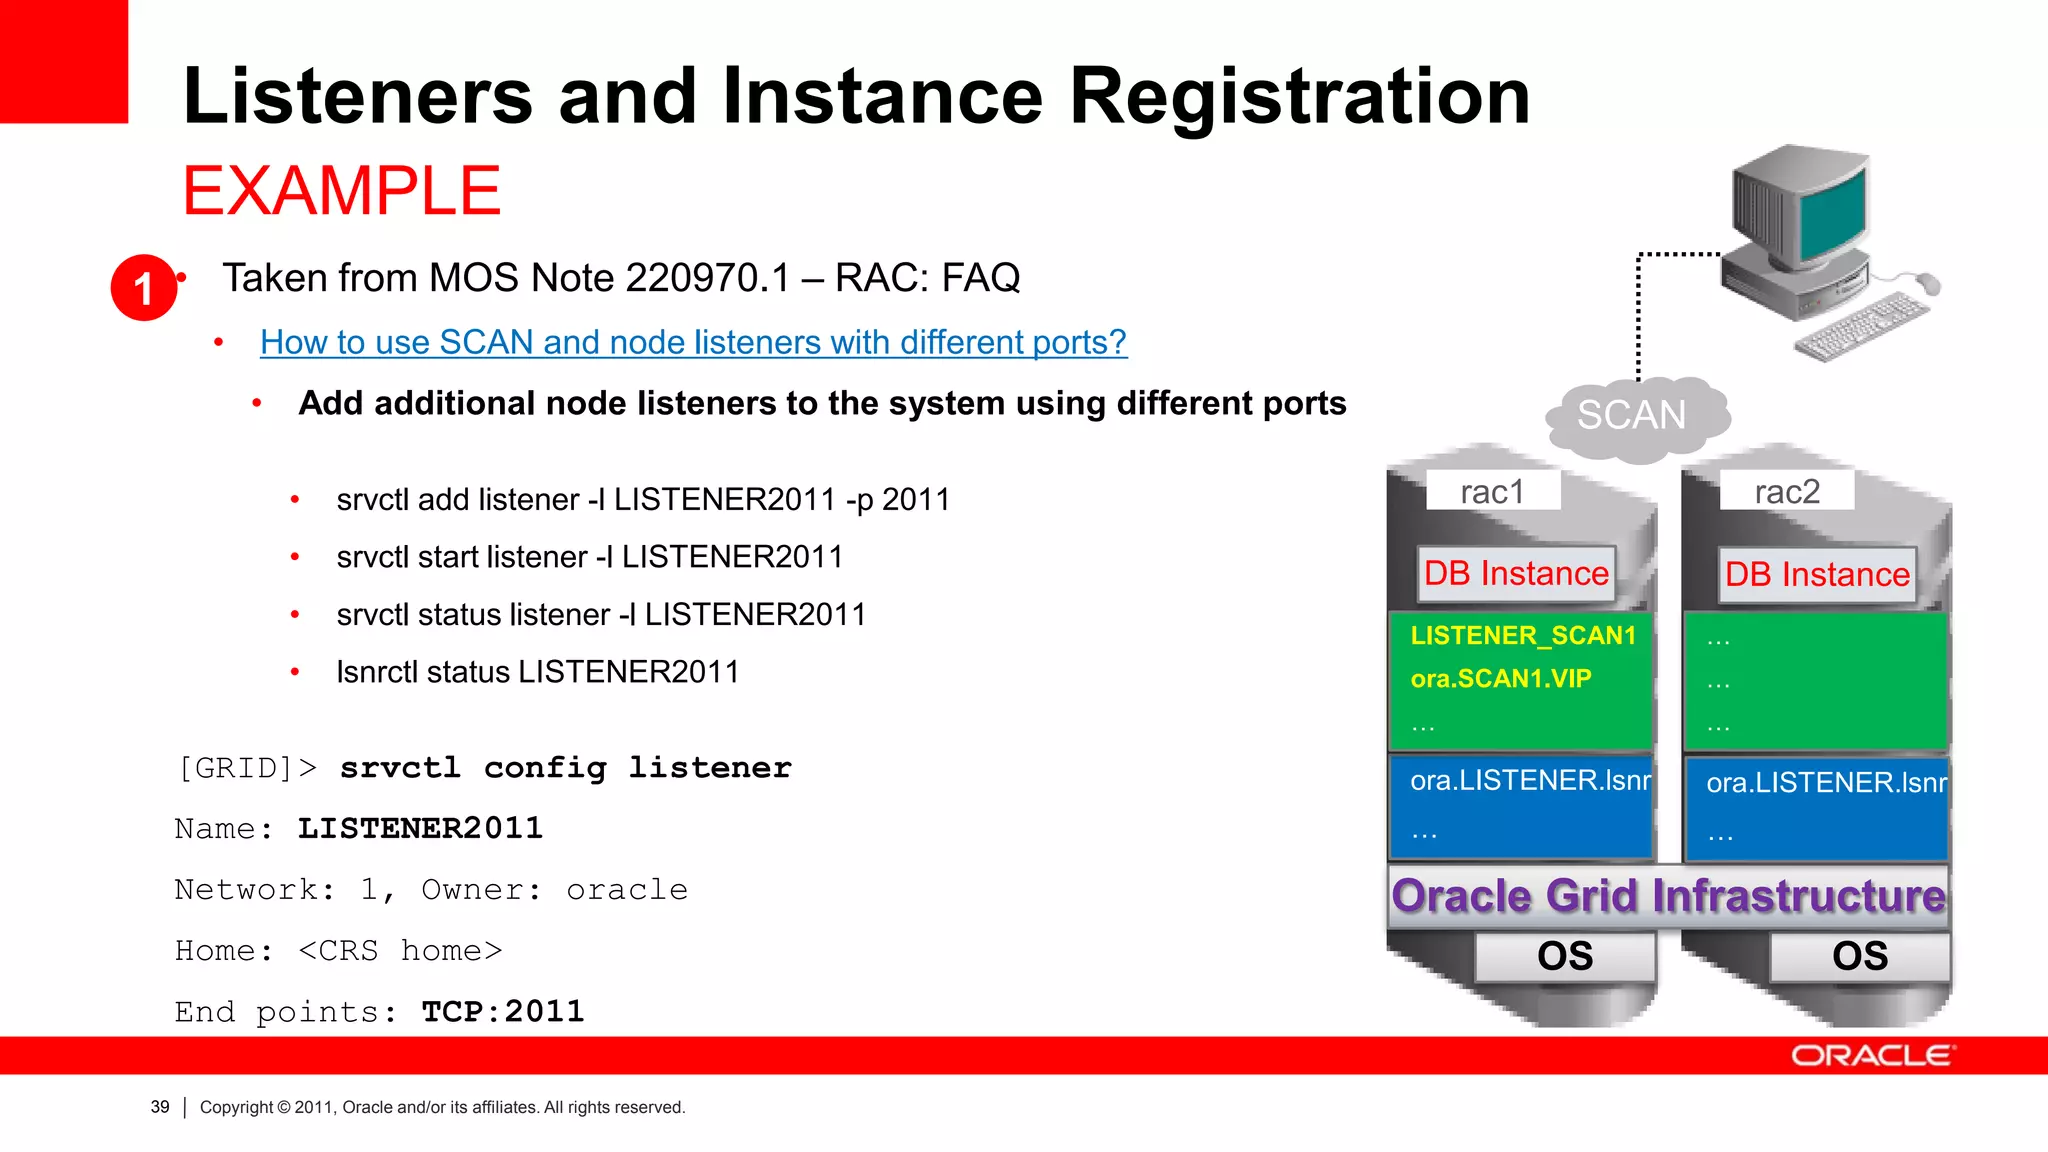Select the ora.SCAN1.VIP text
Viewport: 2048px width, 1152px height.
(x=1500, y=678)
